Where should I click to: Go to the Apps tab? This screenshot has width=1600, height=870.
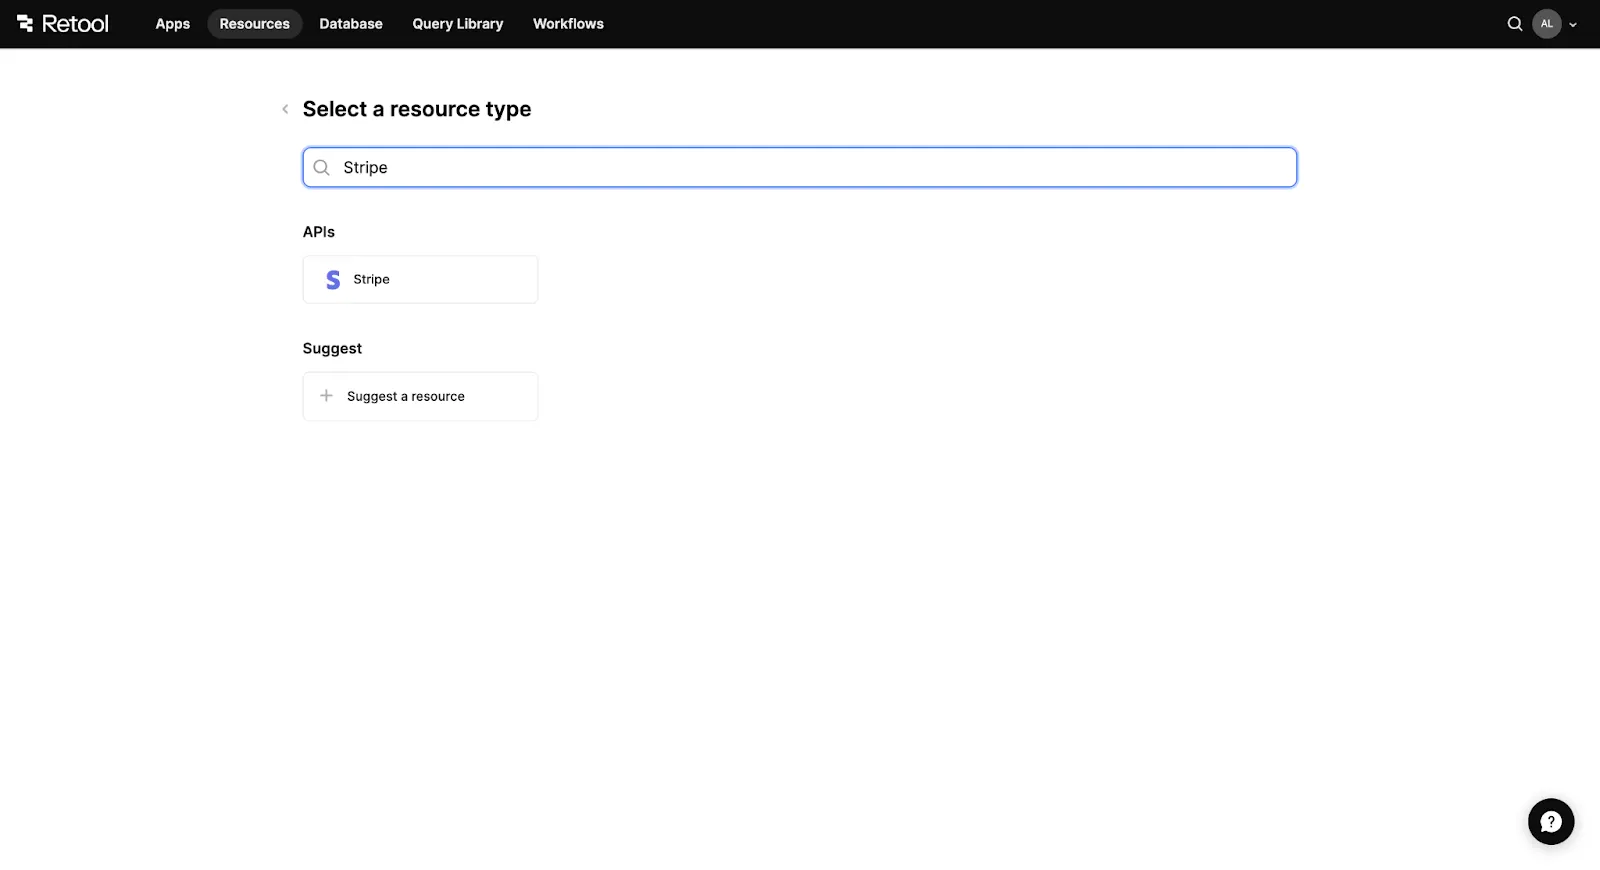pyautogui.click(x=173, y=24)
